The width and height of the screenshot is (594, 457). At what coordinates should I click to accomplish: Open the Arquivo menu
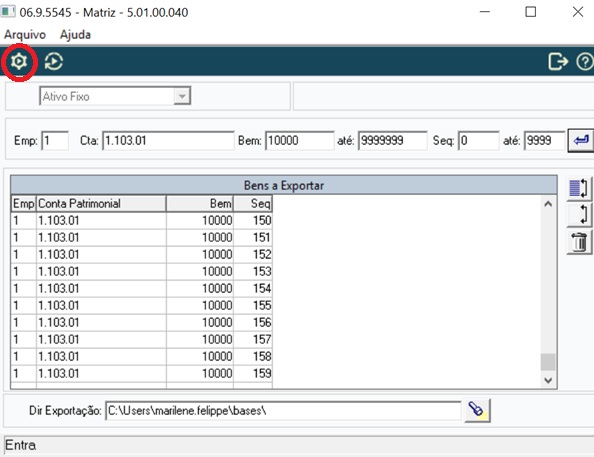pyautogui.click(x=25, y=34)
